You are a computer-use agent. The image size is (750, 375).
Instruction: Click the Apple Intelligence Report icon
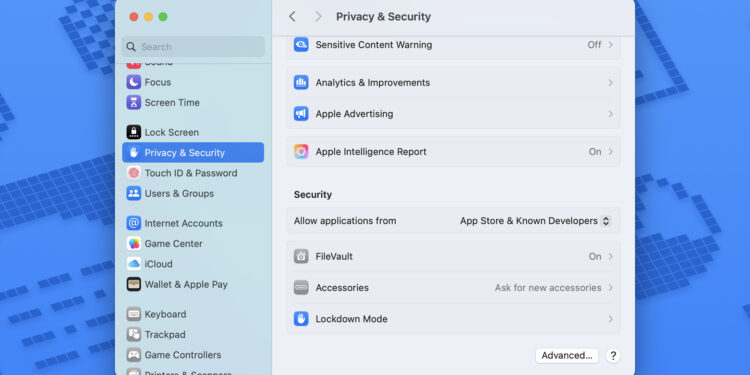point(301,152)
